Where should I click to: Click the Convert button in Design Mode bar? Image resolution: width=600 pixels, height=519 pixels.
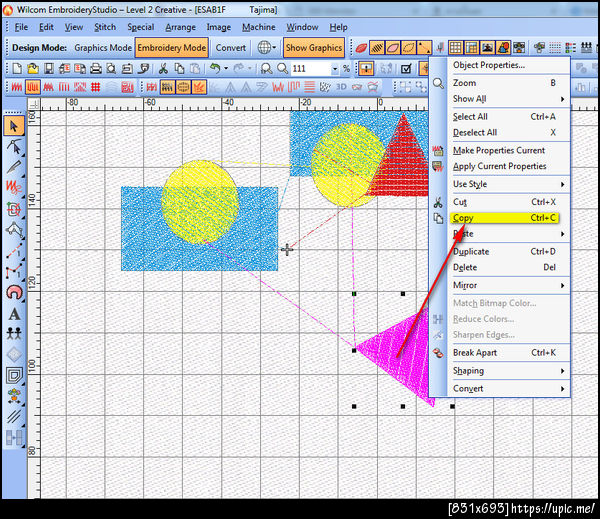[231, 48]
